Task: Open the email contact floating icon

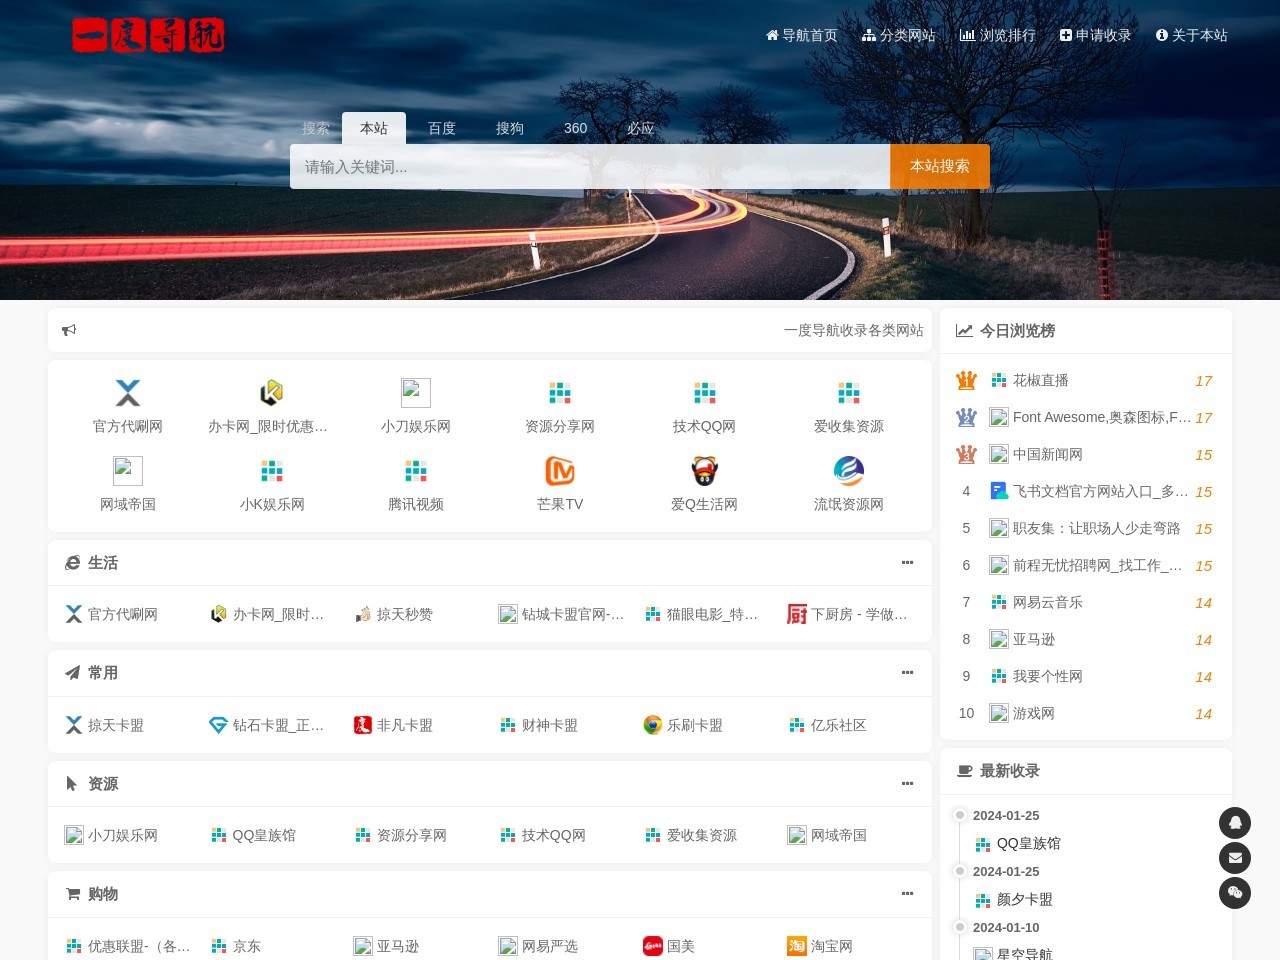Action: click(1235, 858)
